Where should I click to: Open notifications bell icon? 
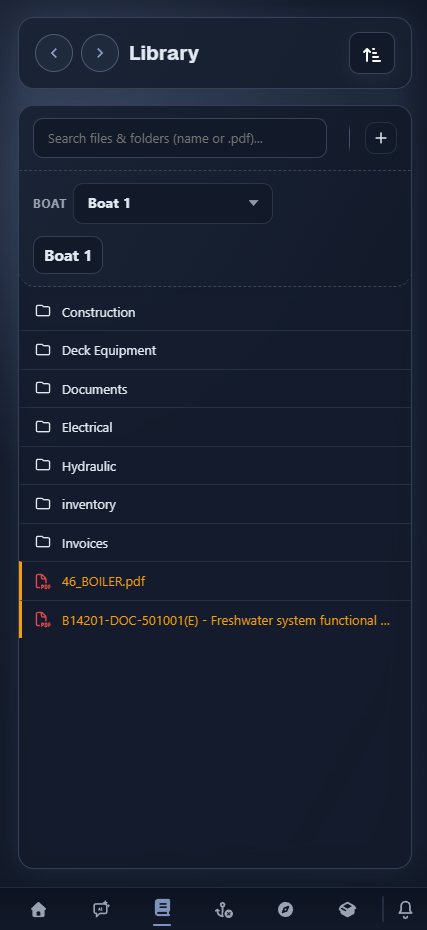tap(405, 909)
